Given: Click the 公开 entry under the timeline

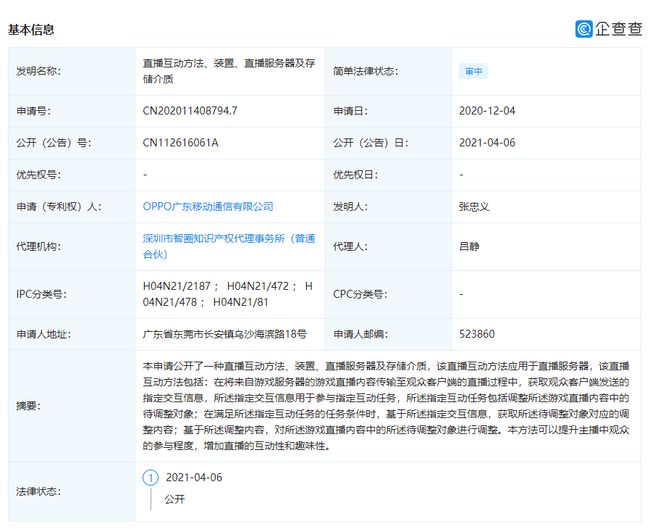Looking at the screenshot, I should click(x=175, y=498).
